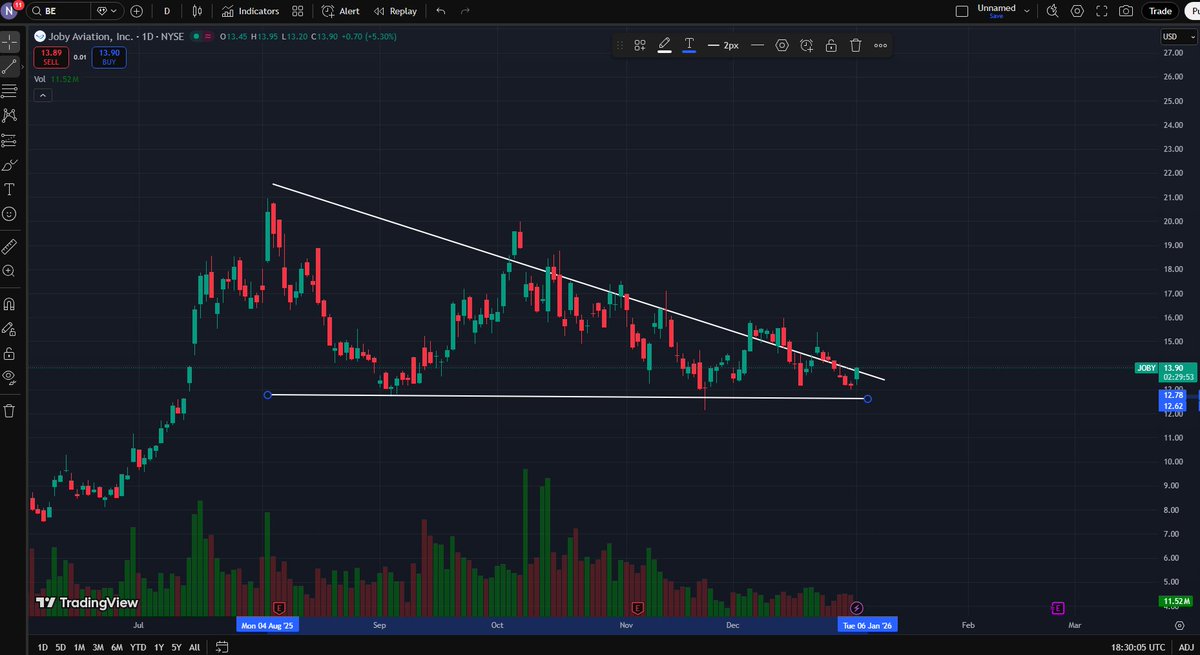Click the compare or add symbol plus icon
Image resolution: width=1200 pixels, height=655 pixels.
136,11
